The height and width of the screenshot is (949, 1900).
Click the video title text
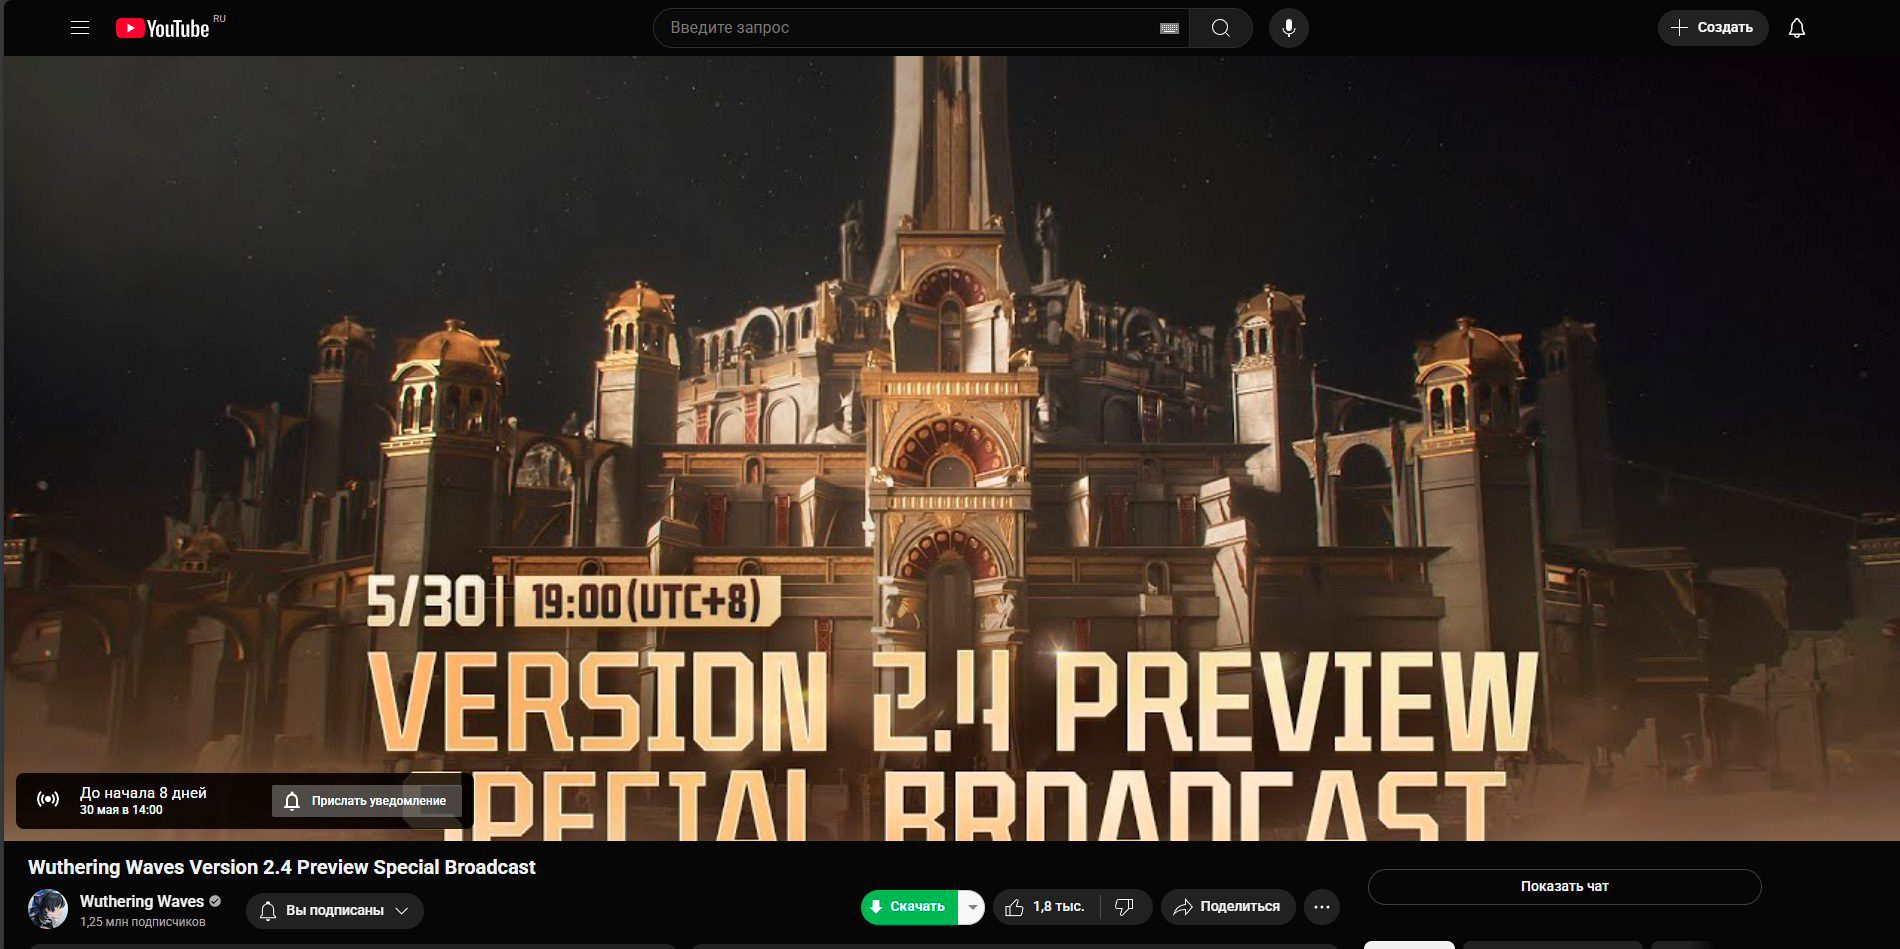(282, 867)
